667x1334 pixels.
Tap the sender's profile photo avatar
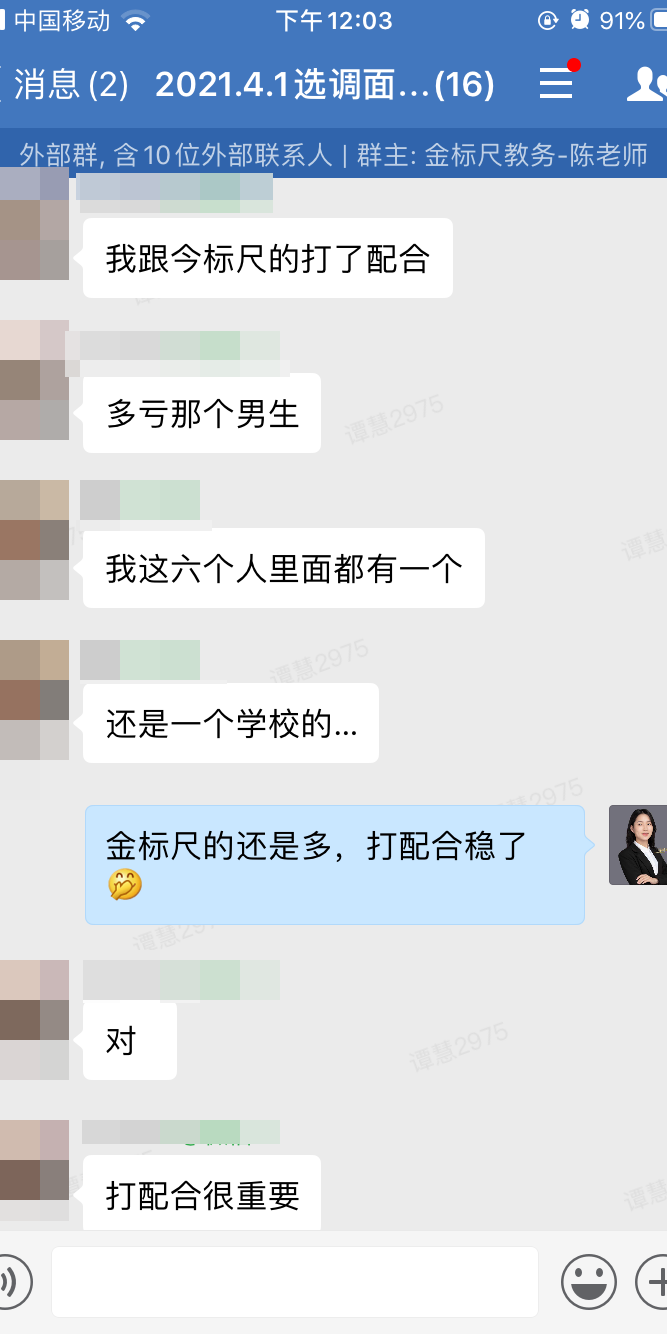tap(638, 845)
